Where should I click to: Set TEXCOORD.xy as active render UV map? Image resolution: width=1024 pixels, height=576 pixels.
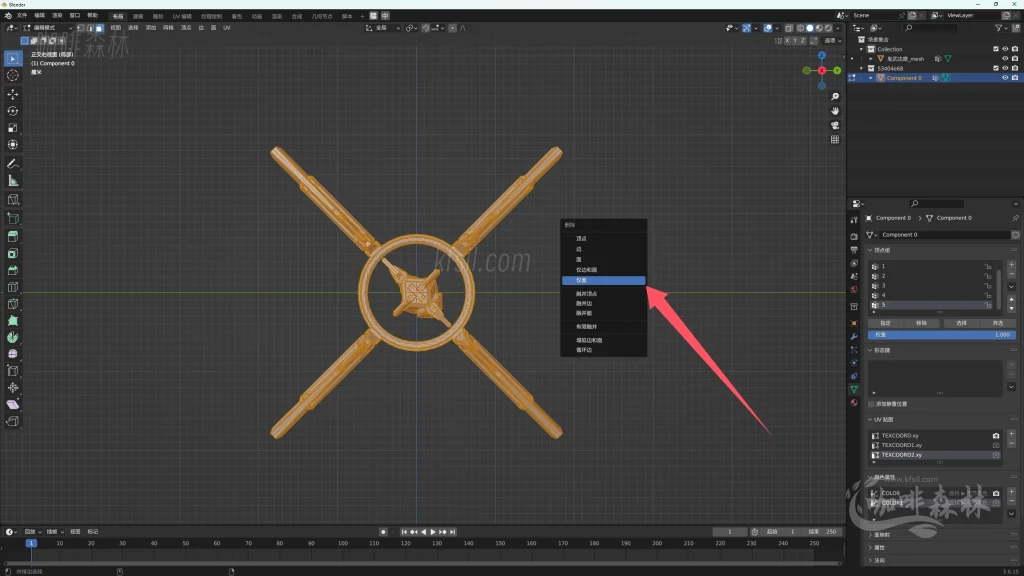click(x=996, y=436)
